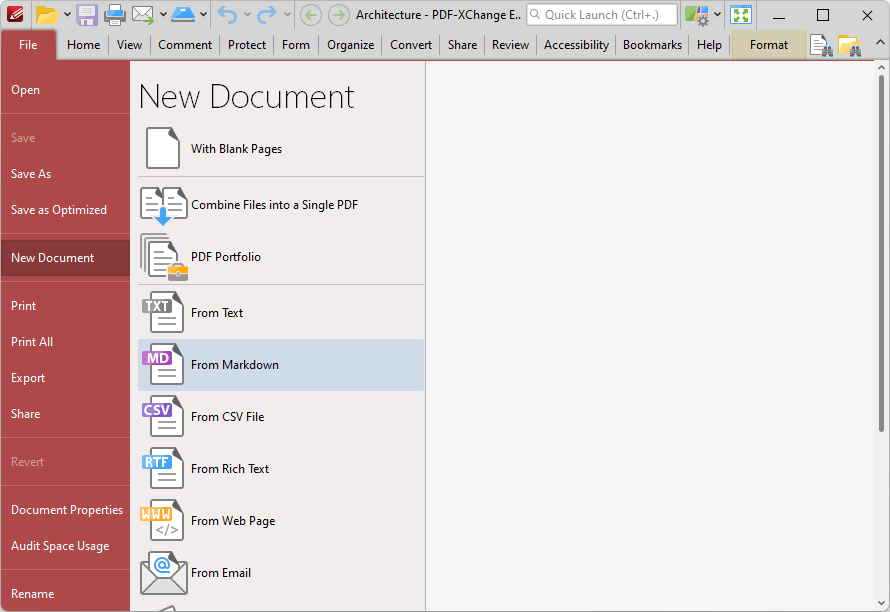Open the Review tab

[510, 45]
